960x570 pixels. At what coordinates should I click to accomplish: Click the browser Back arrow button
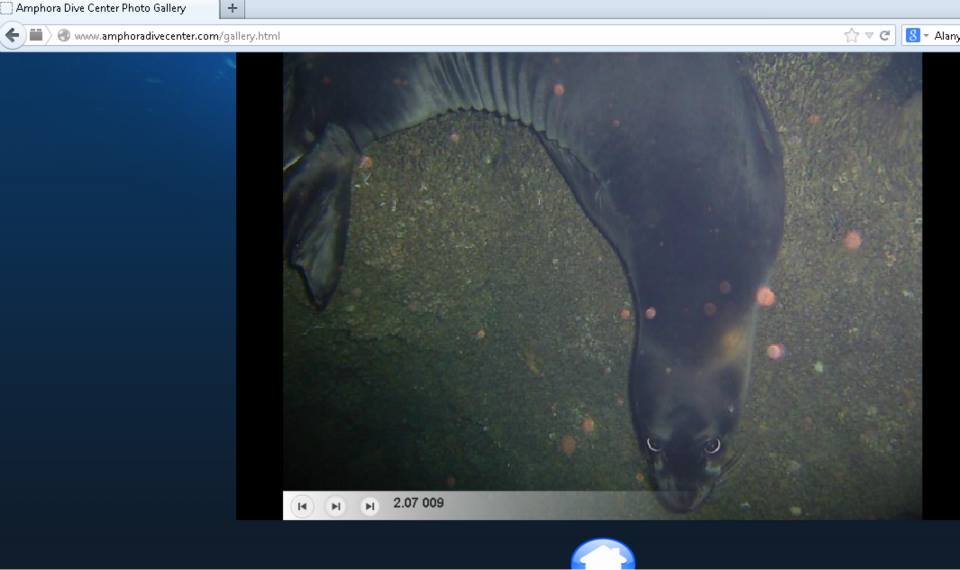[12, 35]
